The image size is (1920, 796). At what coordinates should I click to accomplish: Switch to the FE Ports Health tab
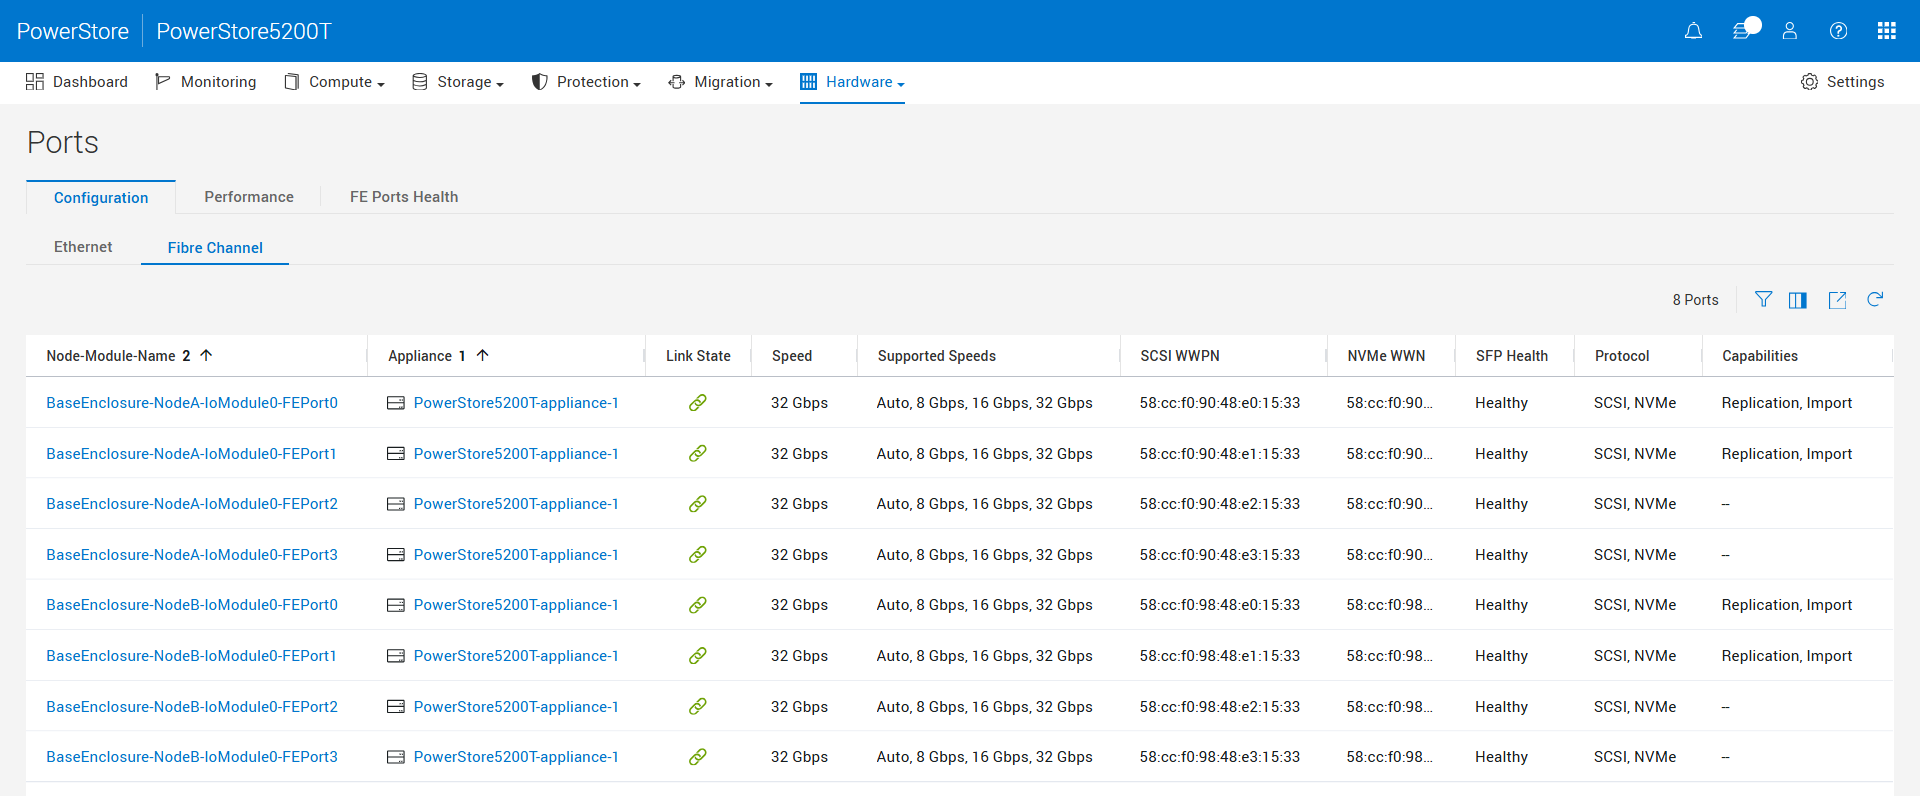(404, 197)
